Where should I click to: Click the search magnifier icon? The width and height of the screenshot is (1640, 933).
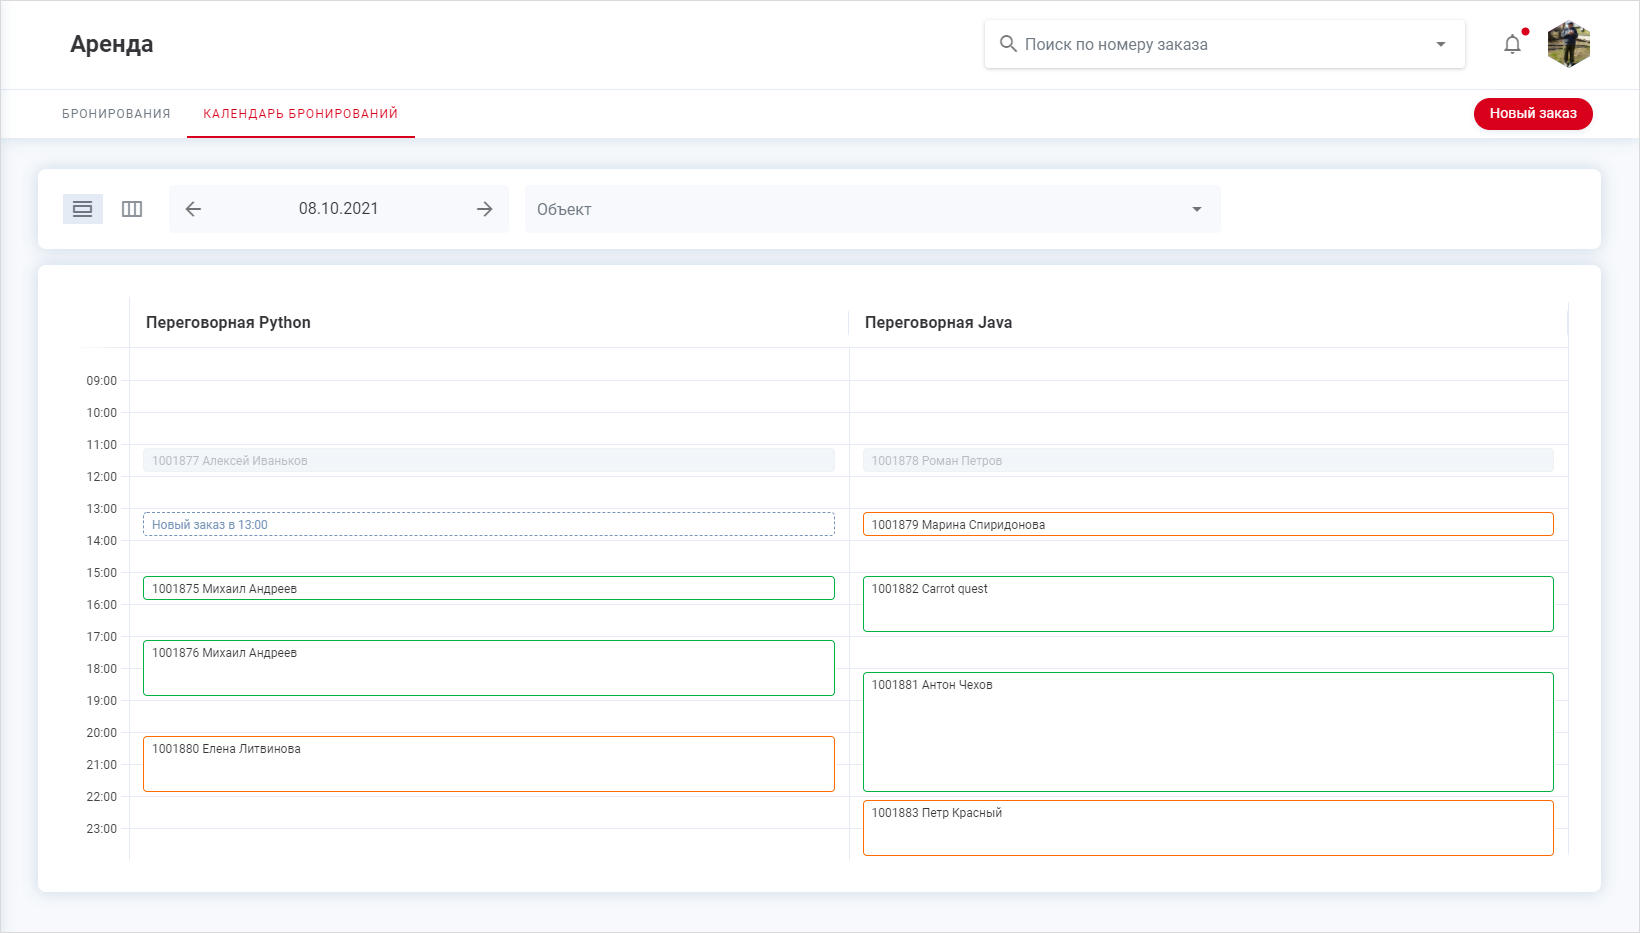point(1008,44)
